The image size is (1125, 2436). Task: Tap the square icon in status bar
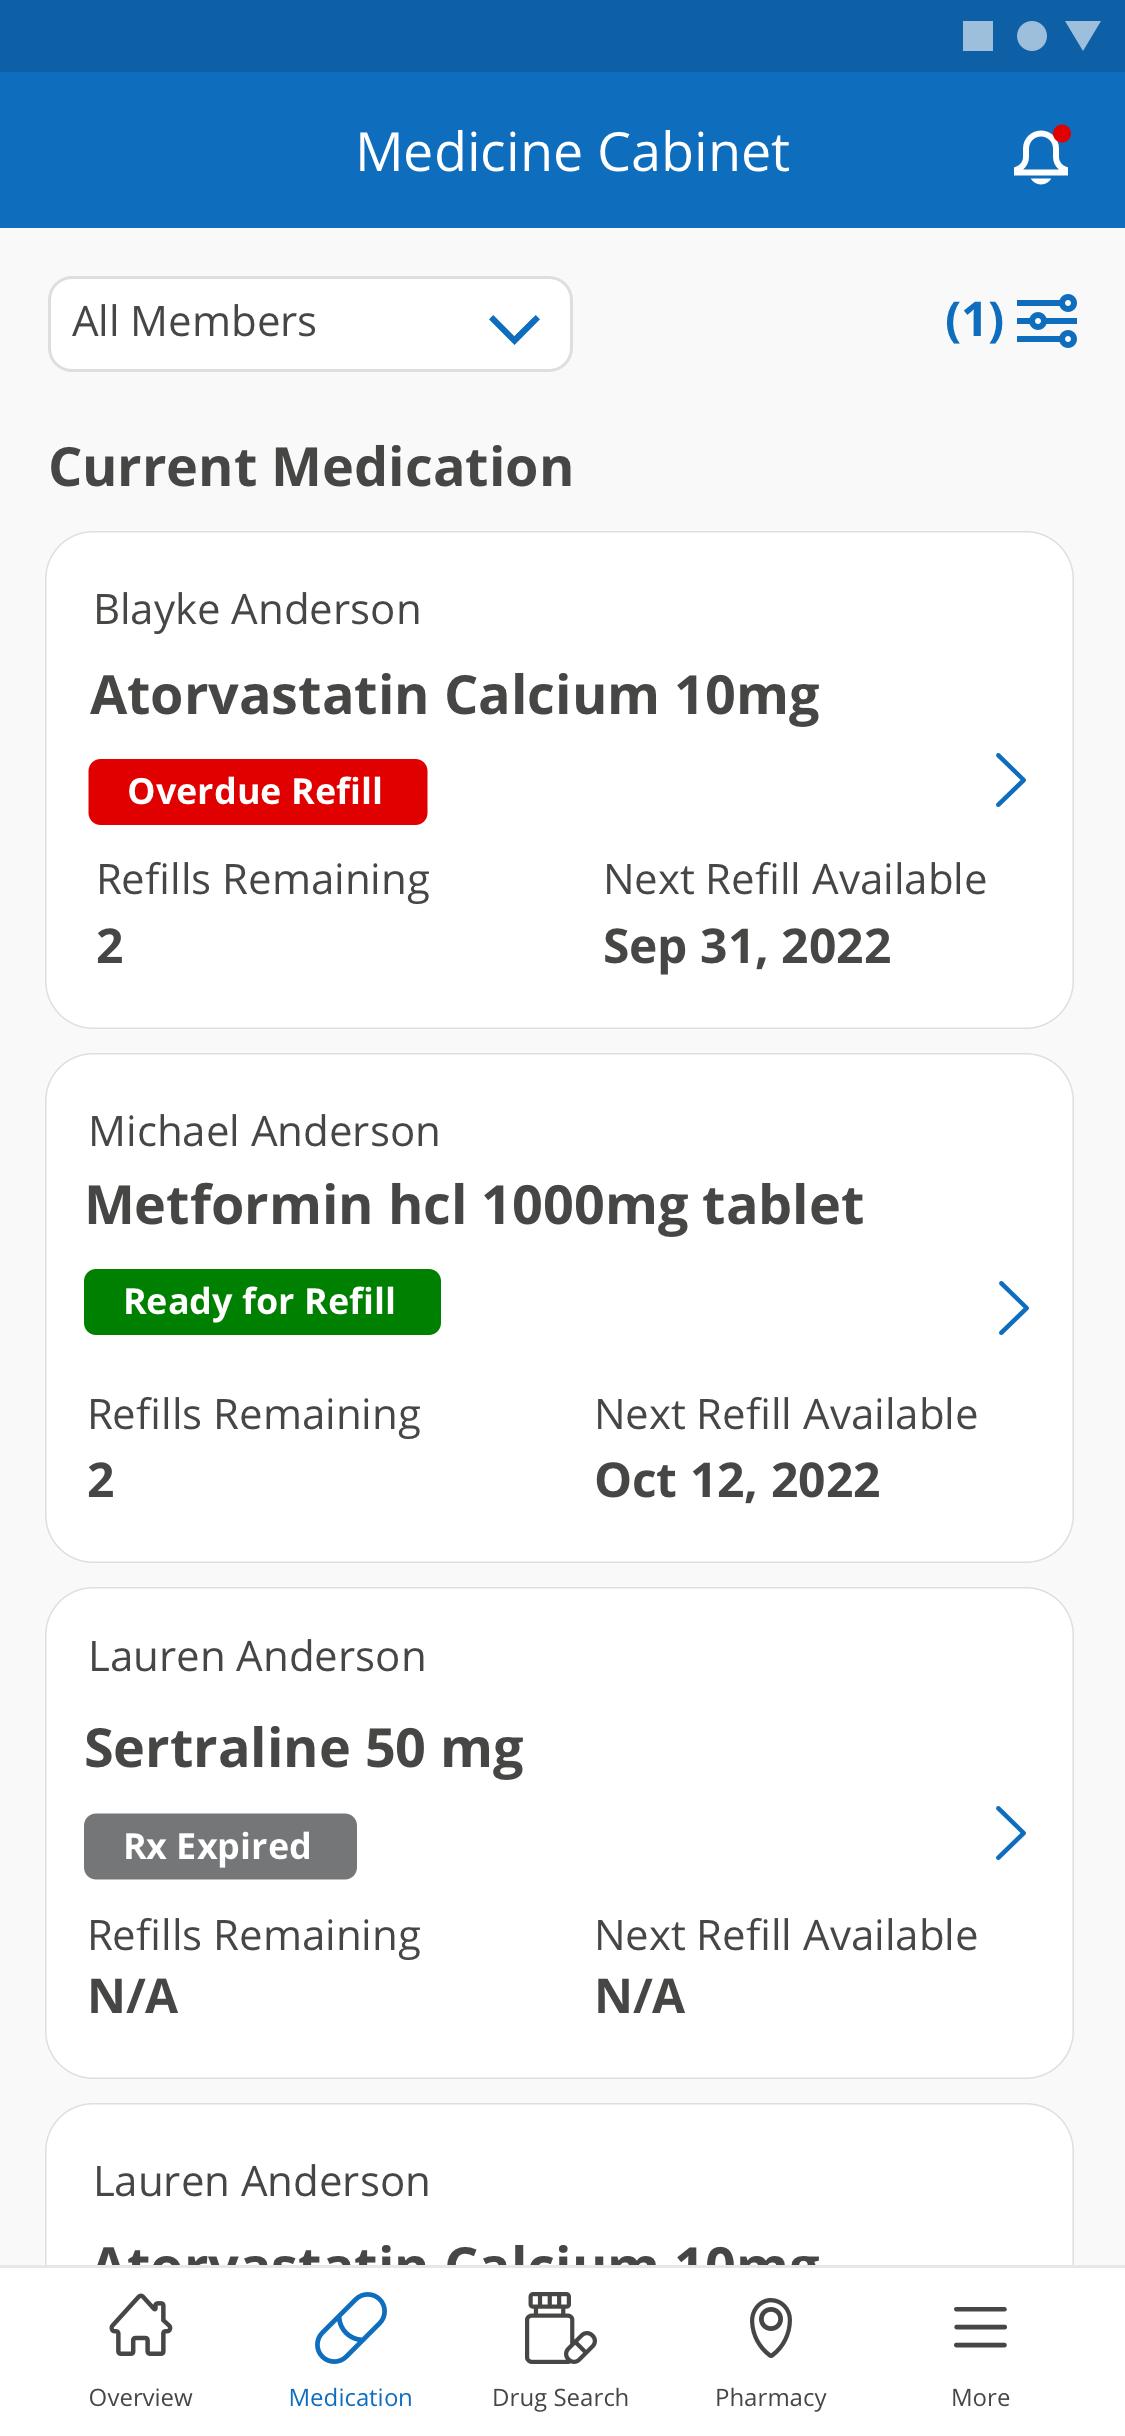[978, 37]
